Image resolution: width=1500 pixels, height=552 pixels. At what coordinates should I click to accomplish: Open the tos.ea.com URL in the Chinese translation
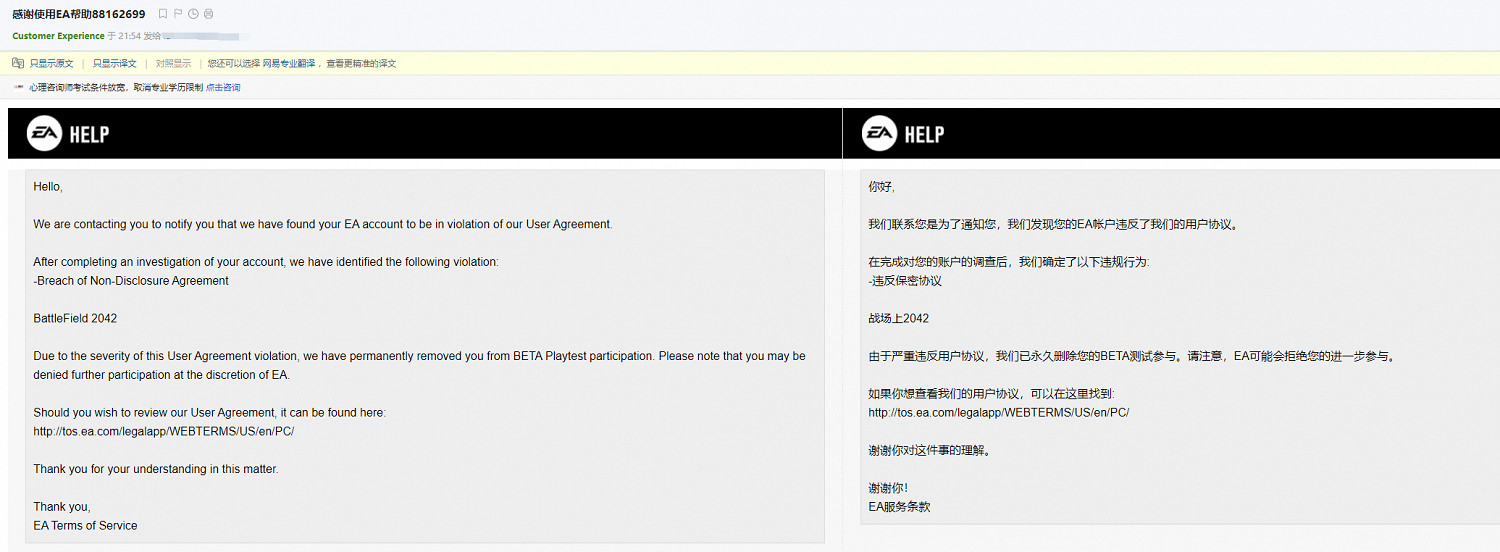pos(998,412)
